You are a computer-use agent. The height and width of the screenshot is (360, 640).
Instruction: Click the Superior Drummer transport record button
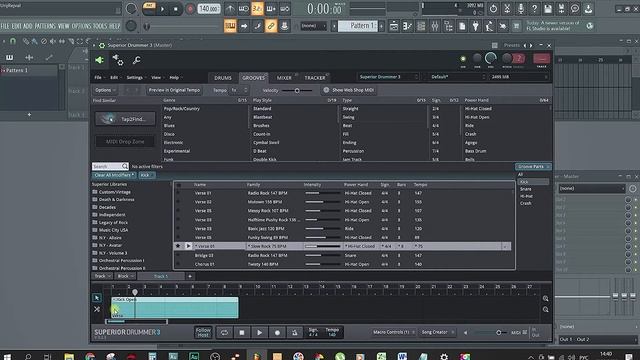(x=277, y=333)
